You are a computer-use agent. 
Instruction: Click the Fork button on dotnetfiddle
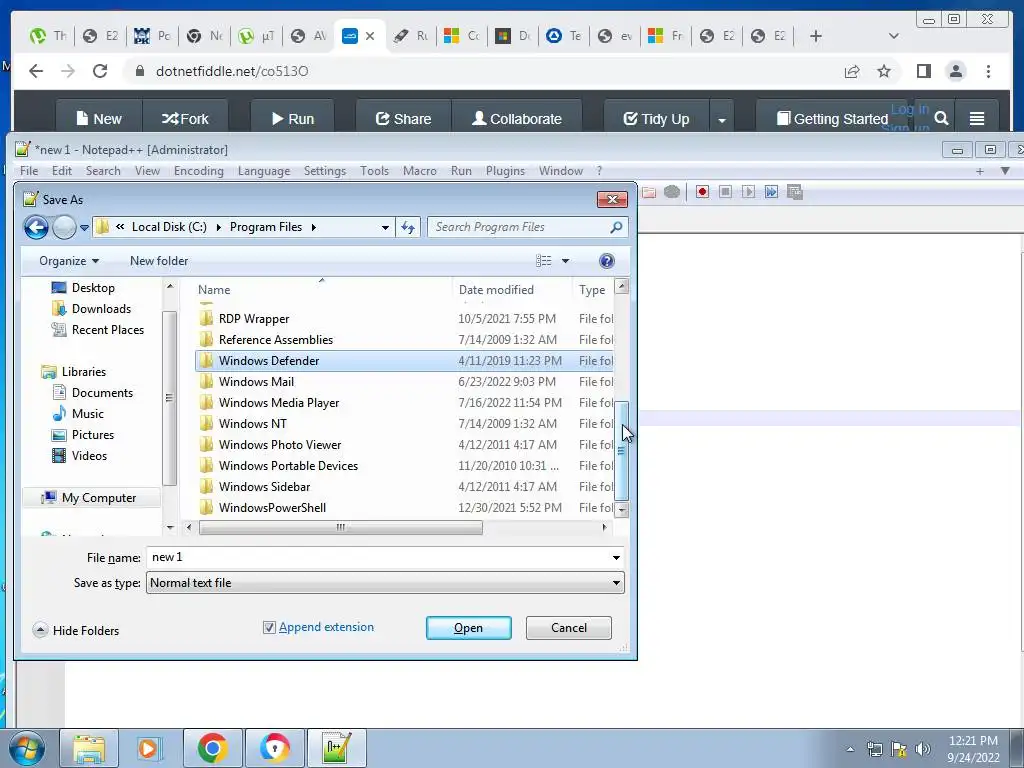point(185,119)
